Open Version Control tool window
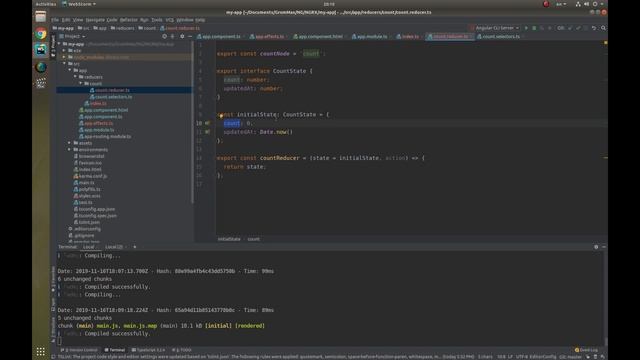 pos(80,350)
